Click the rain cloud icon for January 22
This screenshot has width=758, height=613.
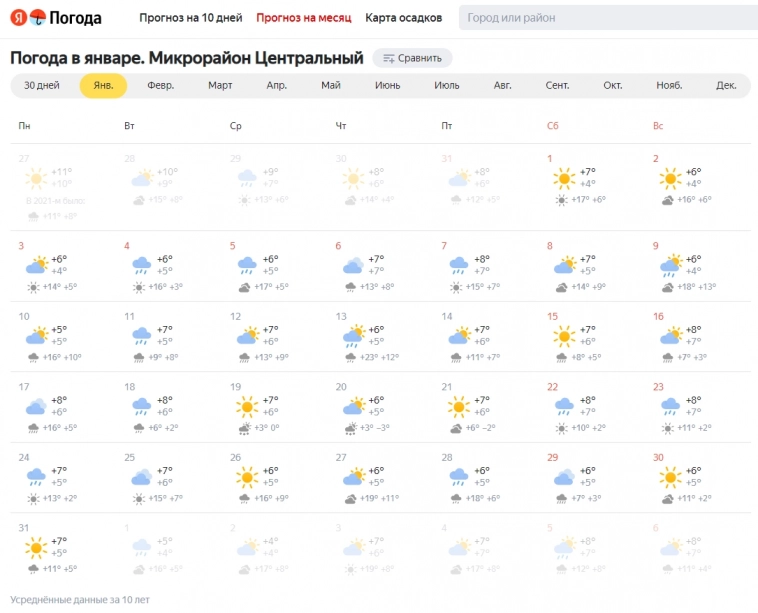point(564,407)
